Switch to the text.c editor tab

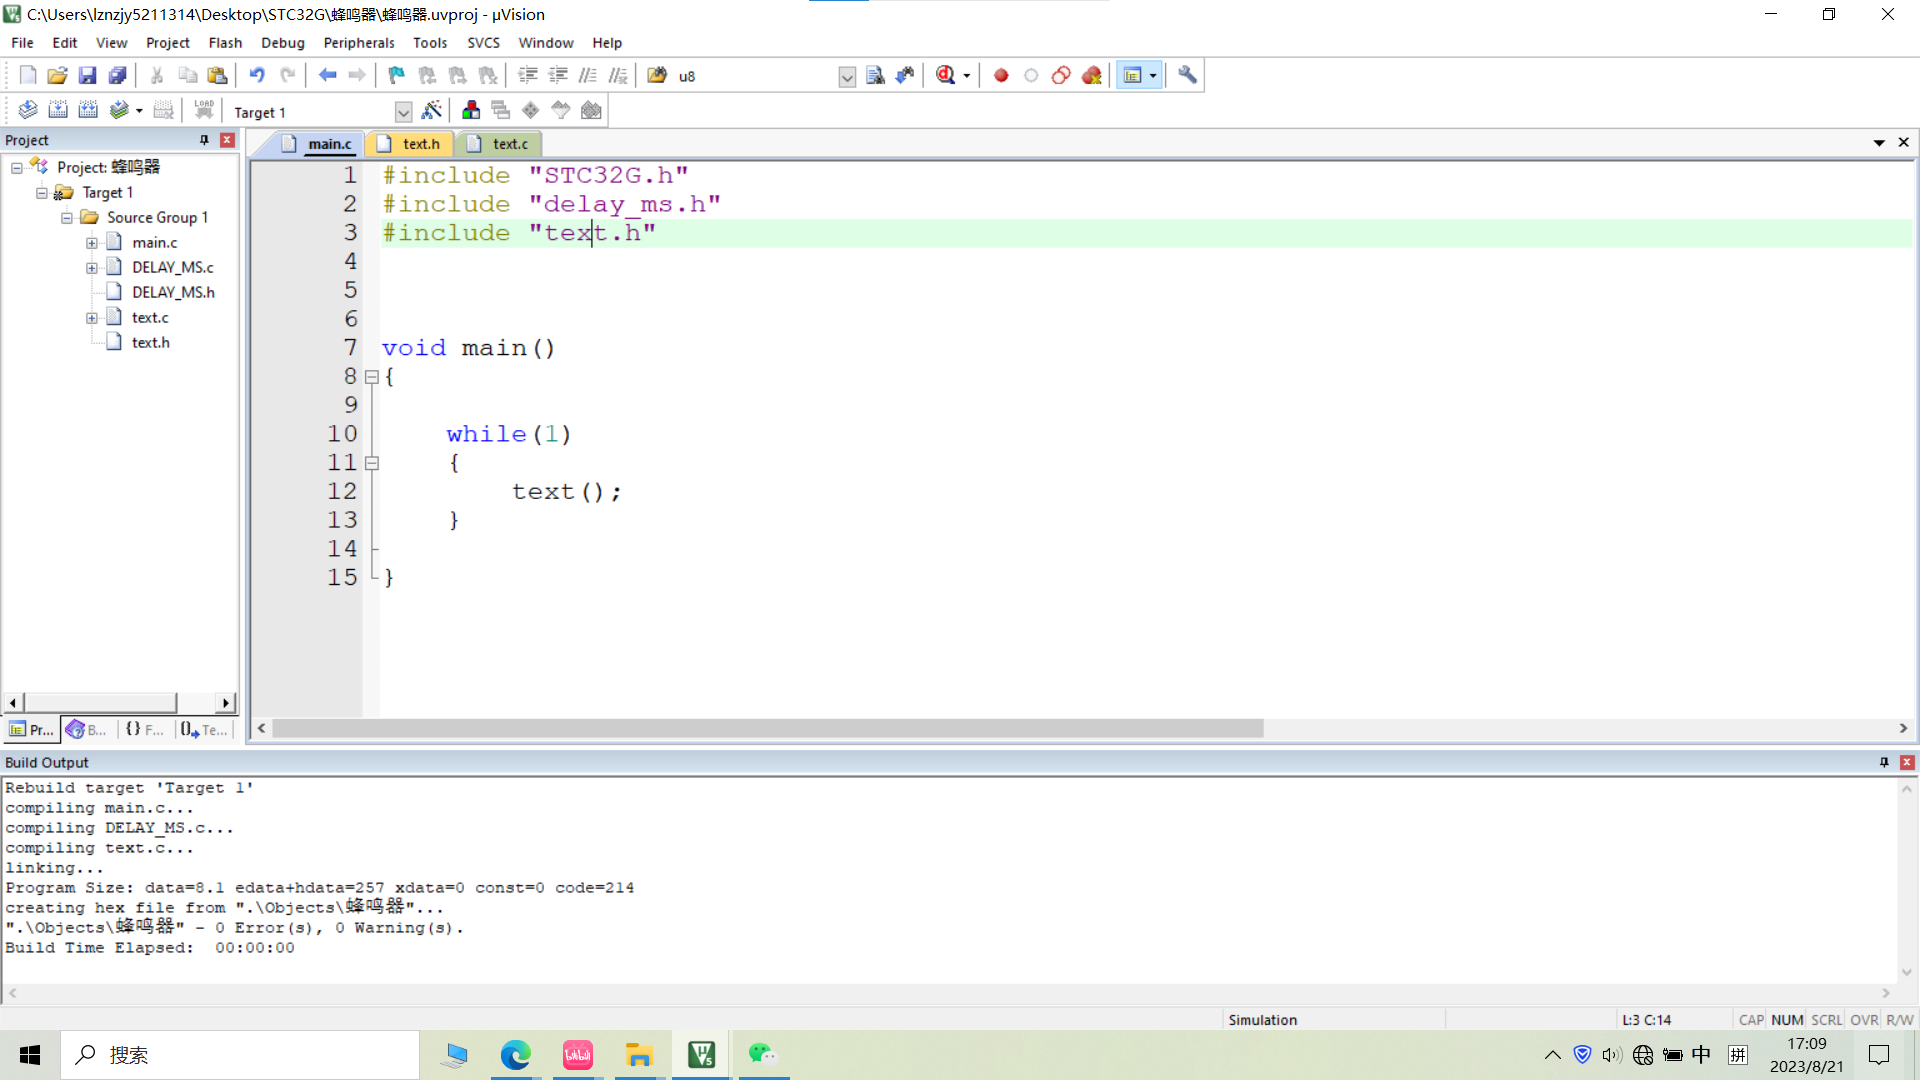point(499,144)
